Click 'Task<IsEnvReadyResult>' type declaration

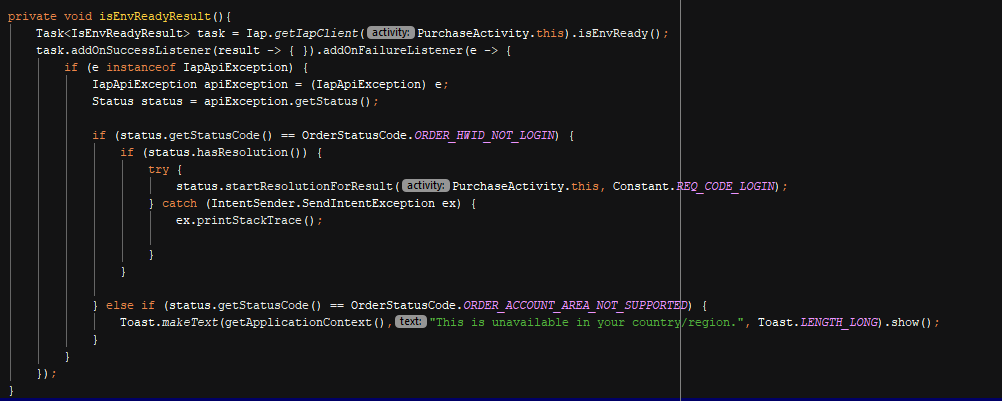point(113,33)
